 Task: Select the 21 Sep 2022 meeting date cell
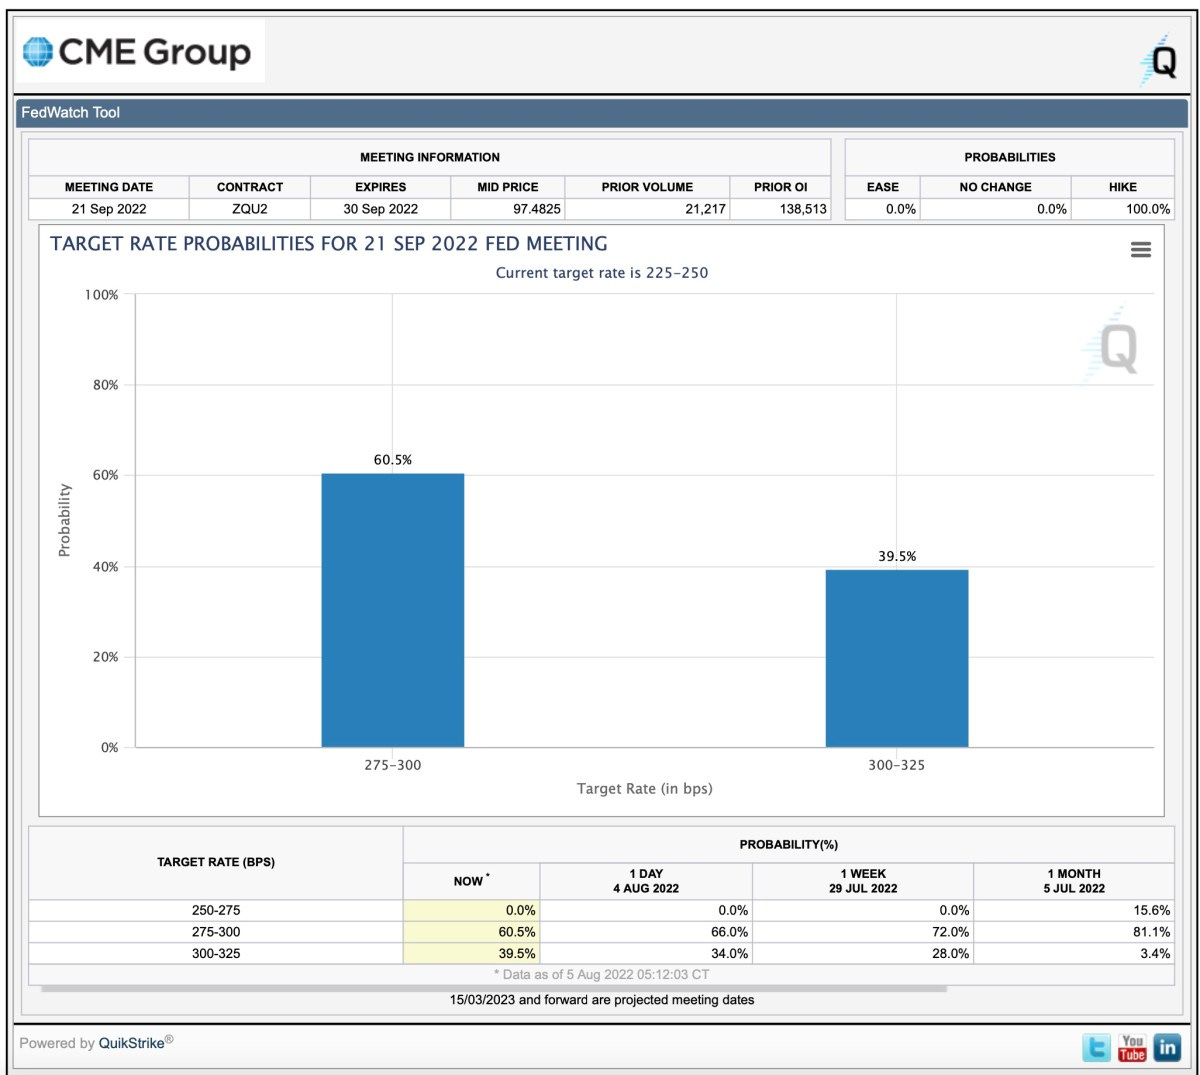coord(109,209)
